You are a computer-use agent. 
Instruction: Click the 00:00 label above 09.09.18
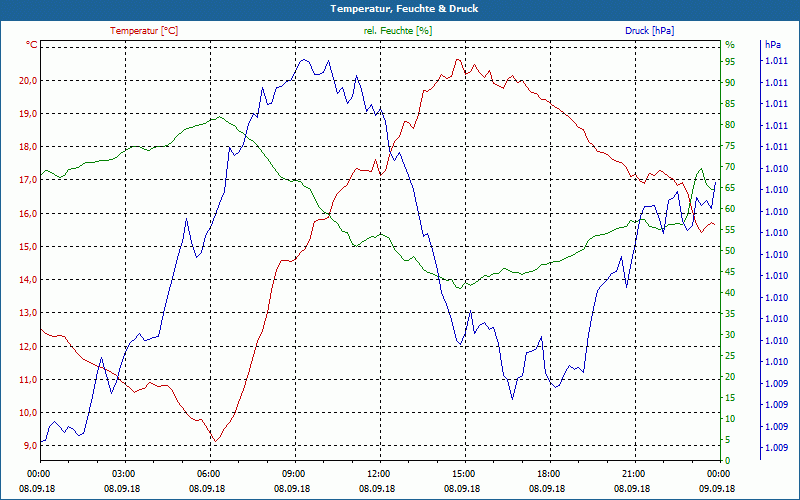[720, 473]
